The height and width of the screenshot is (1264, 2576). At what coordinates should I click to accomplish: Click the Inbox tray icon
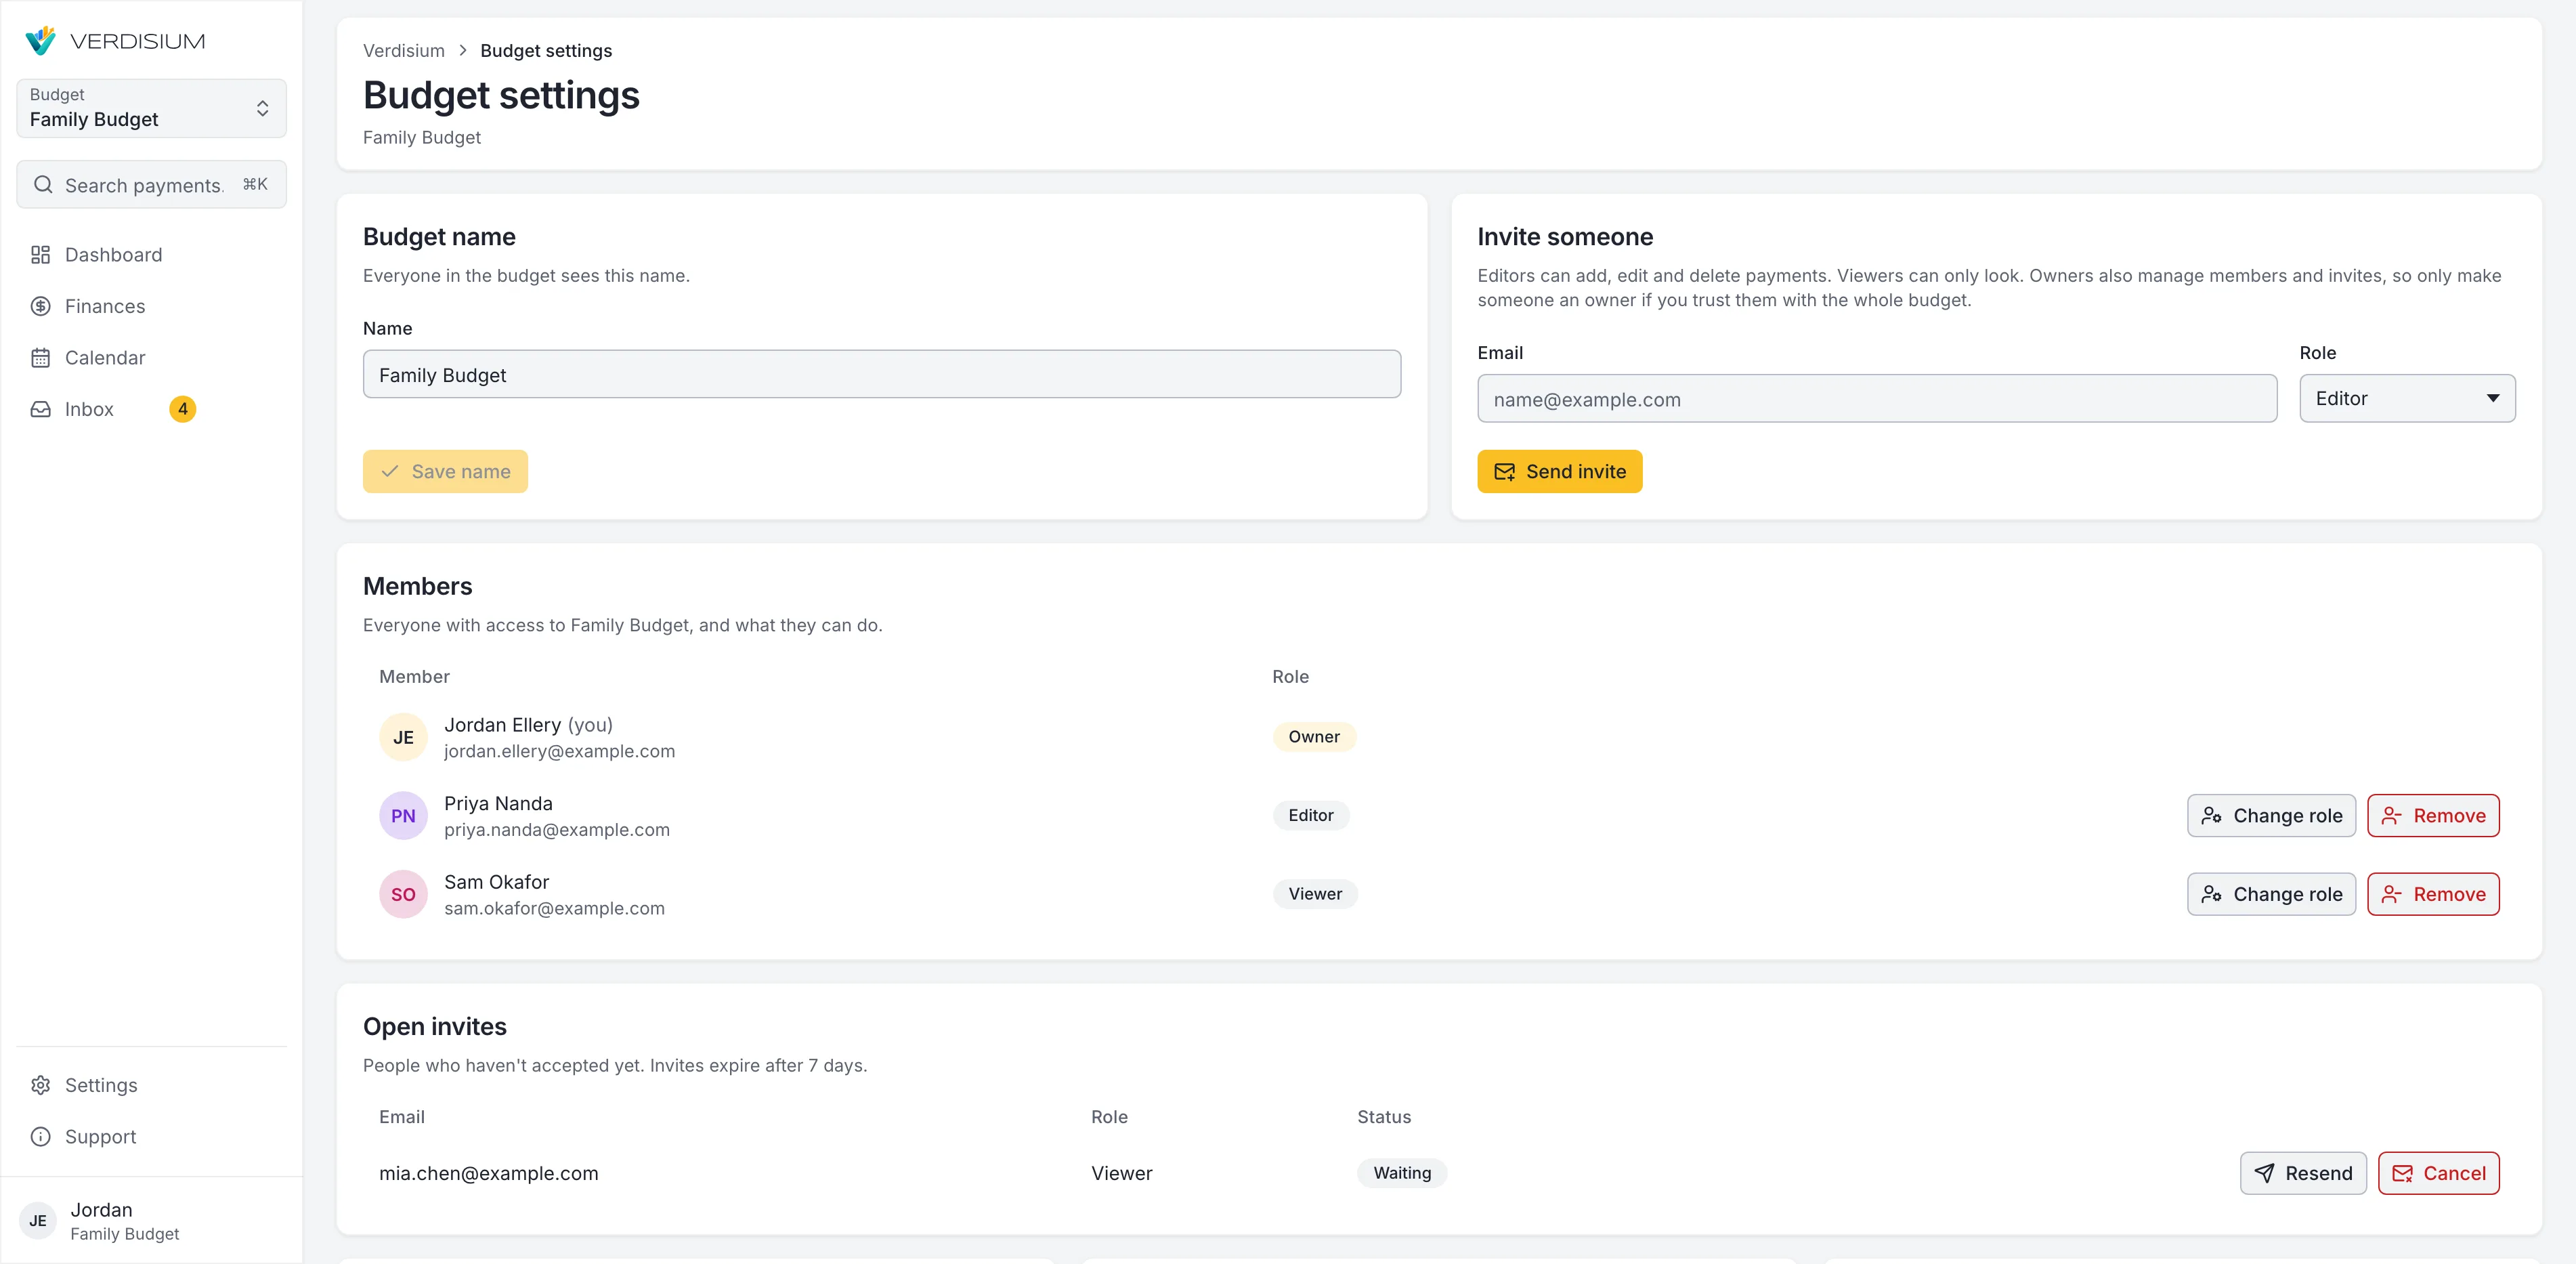click(x=40, y=409)
